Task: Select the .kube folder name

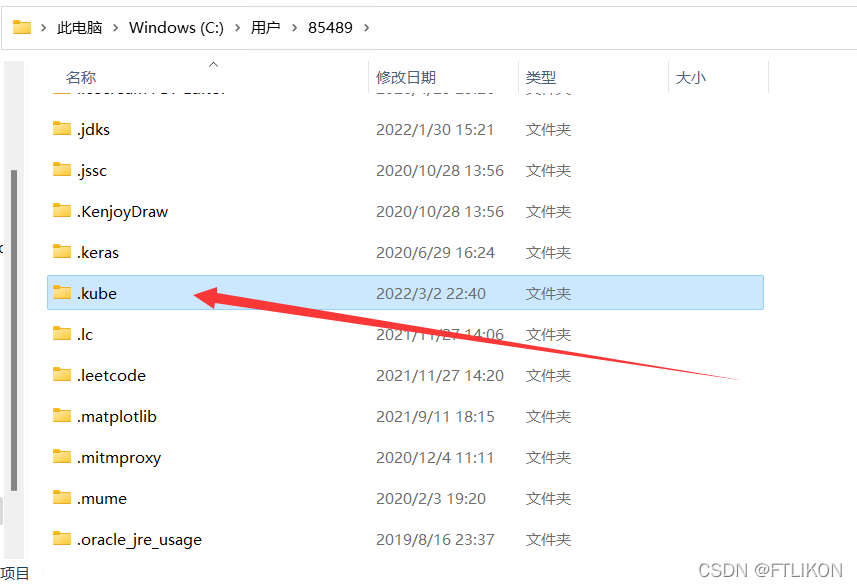Action: click(x=97, y=294)
